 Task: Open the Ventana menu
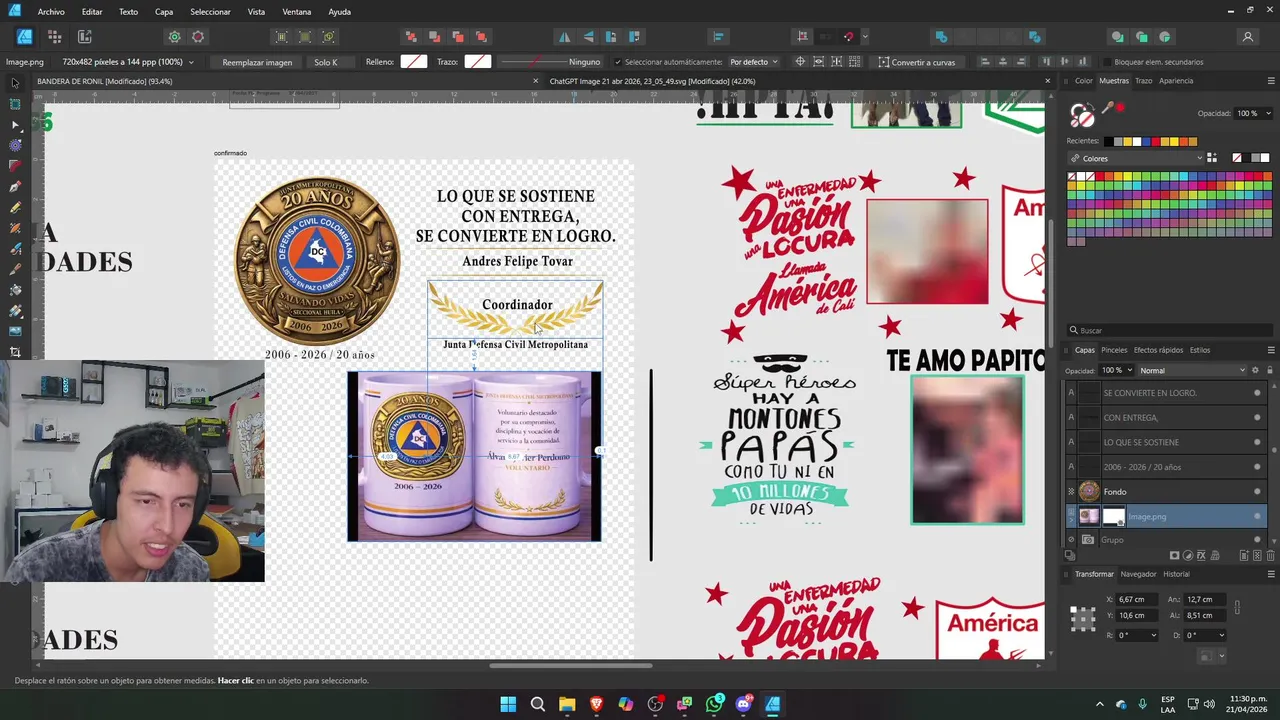[296, 12]
